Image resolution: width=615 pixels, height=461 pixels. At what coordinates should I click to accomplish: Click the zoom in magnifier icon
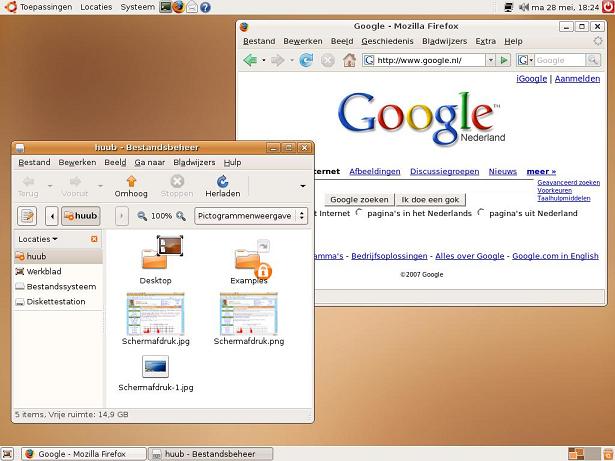tap(181, 216)
